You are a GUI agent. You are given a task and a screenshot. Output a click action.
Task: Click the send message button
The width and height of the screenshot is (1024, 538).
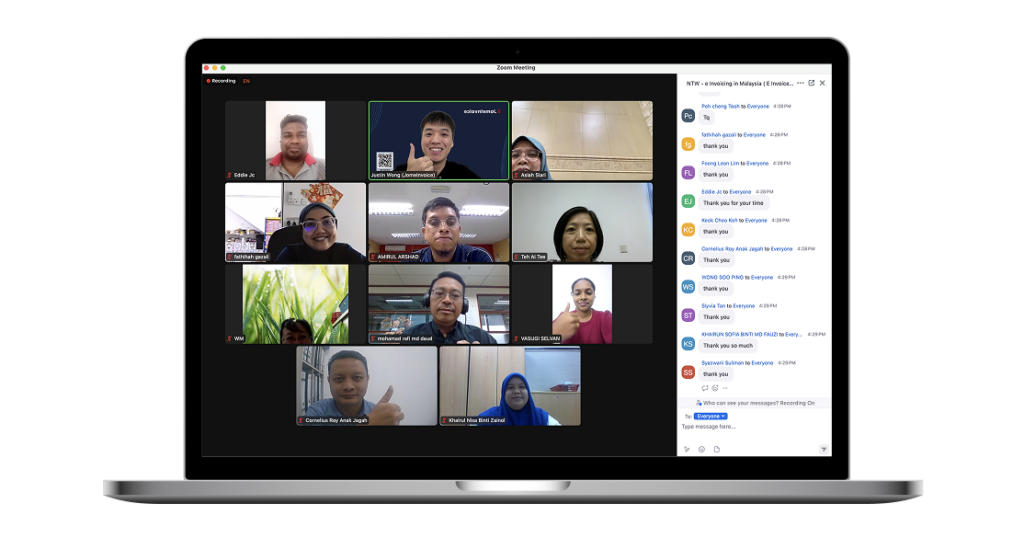pyautogui.click(x=823, y=449)
